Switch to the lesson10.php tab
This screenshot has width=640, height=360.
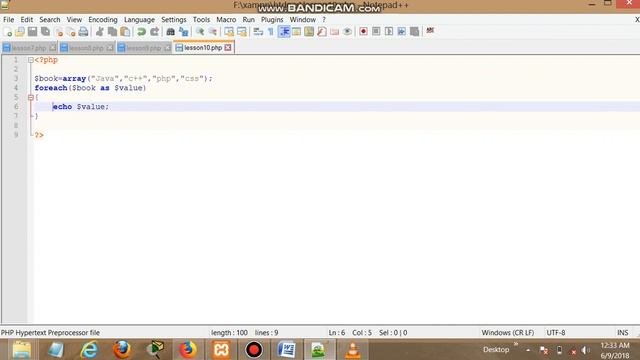tap(203, 48)
